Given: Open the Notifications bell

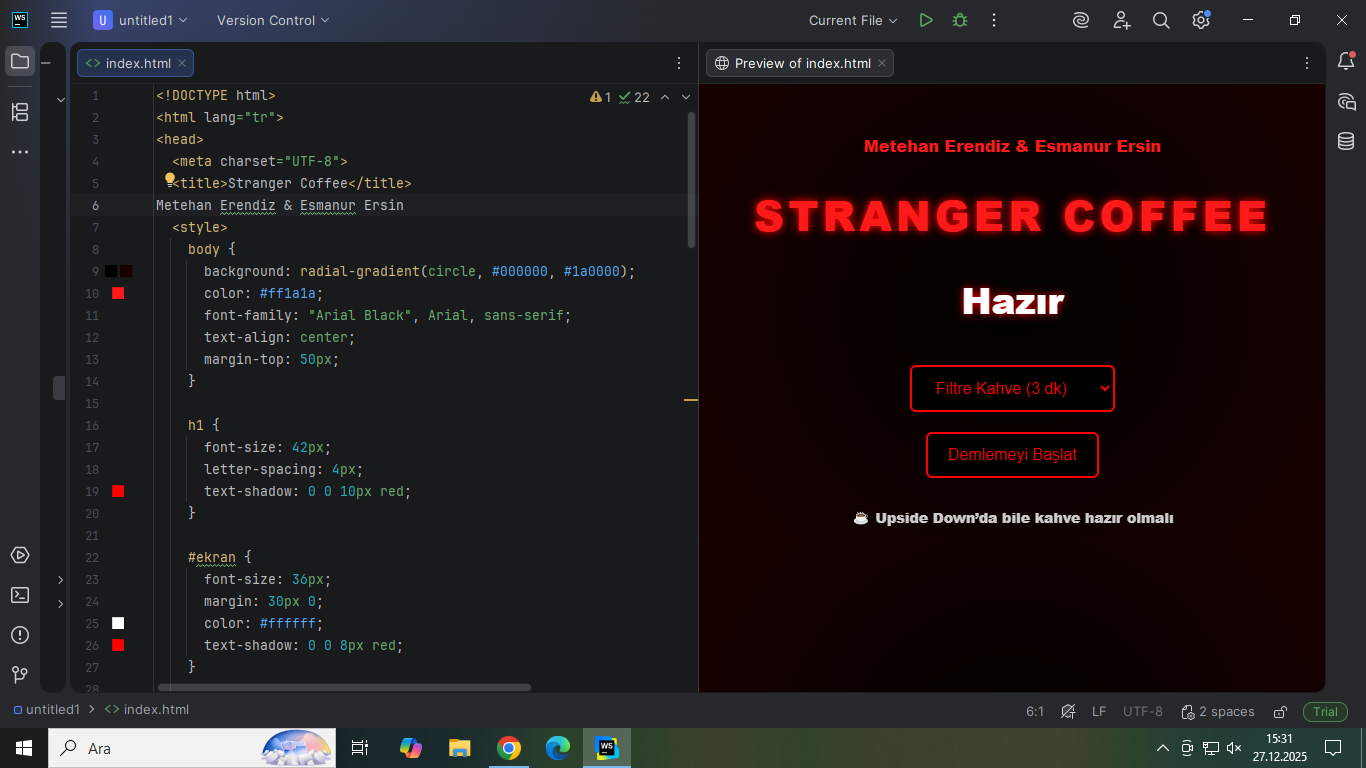Looking at the screenshot, I should click(x=1346, y=61).
